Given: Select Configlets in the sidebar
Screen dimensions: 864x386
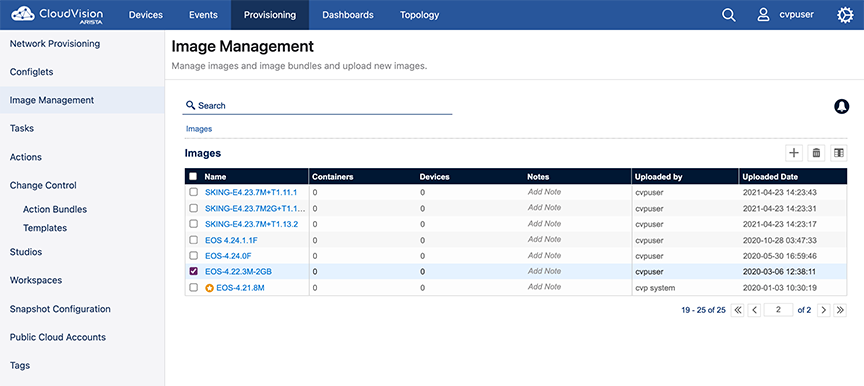Looking at the screenshot, I should point(31,72).
